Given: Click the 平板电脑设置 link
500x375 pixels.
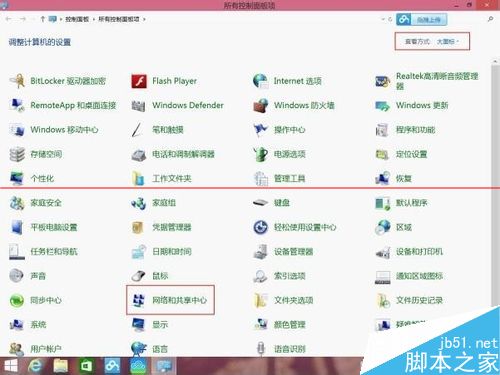Looking at the screenshot, I should pyautogui.click(x=54, y=227).
